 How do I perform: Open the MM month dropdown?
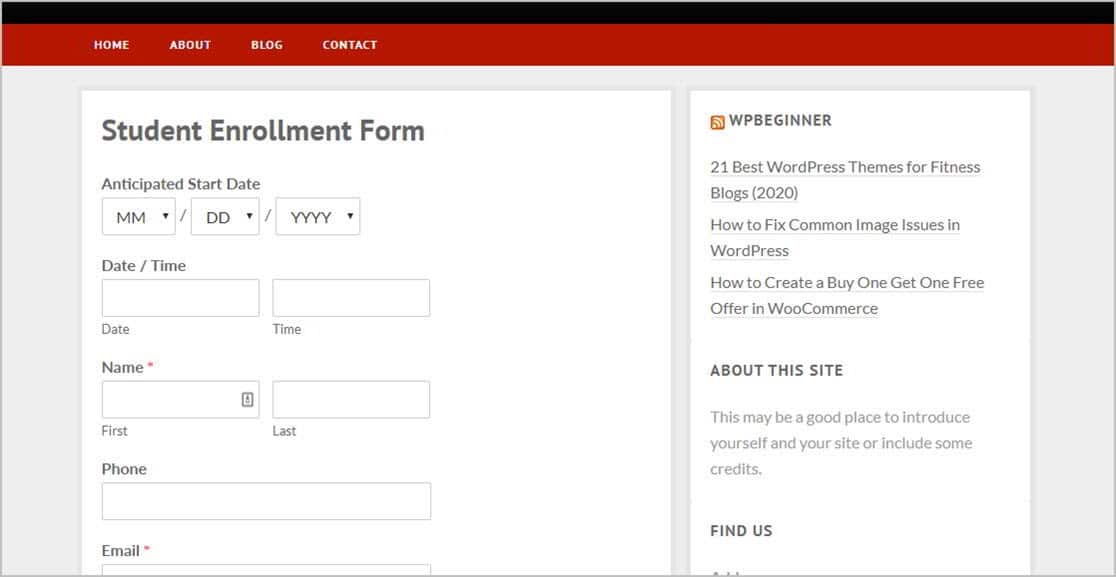pyautogui.click(x=137, y=216)
